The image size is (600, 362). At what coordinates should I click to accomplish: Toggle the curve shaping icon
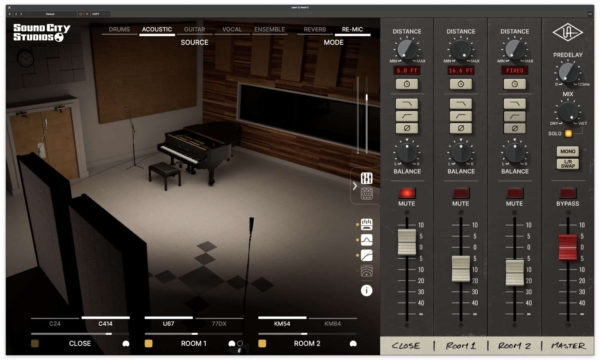pos(367,255)
